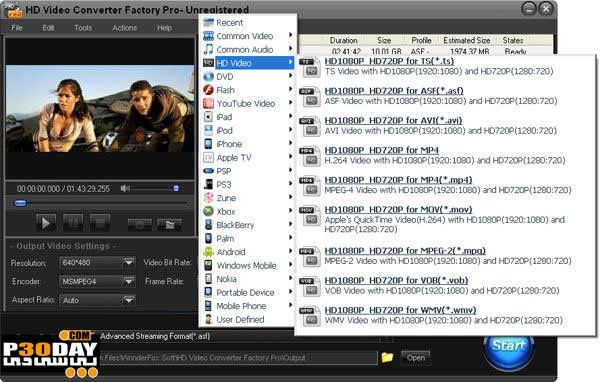Choose HD1080P_HD720P for AVI(*.avi) profile
600x382 pixels.
click(393, 121)
